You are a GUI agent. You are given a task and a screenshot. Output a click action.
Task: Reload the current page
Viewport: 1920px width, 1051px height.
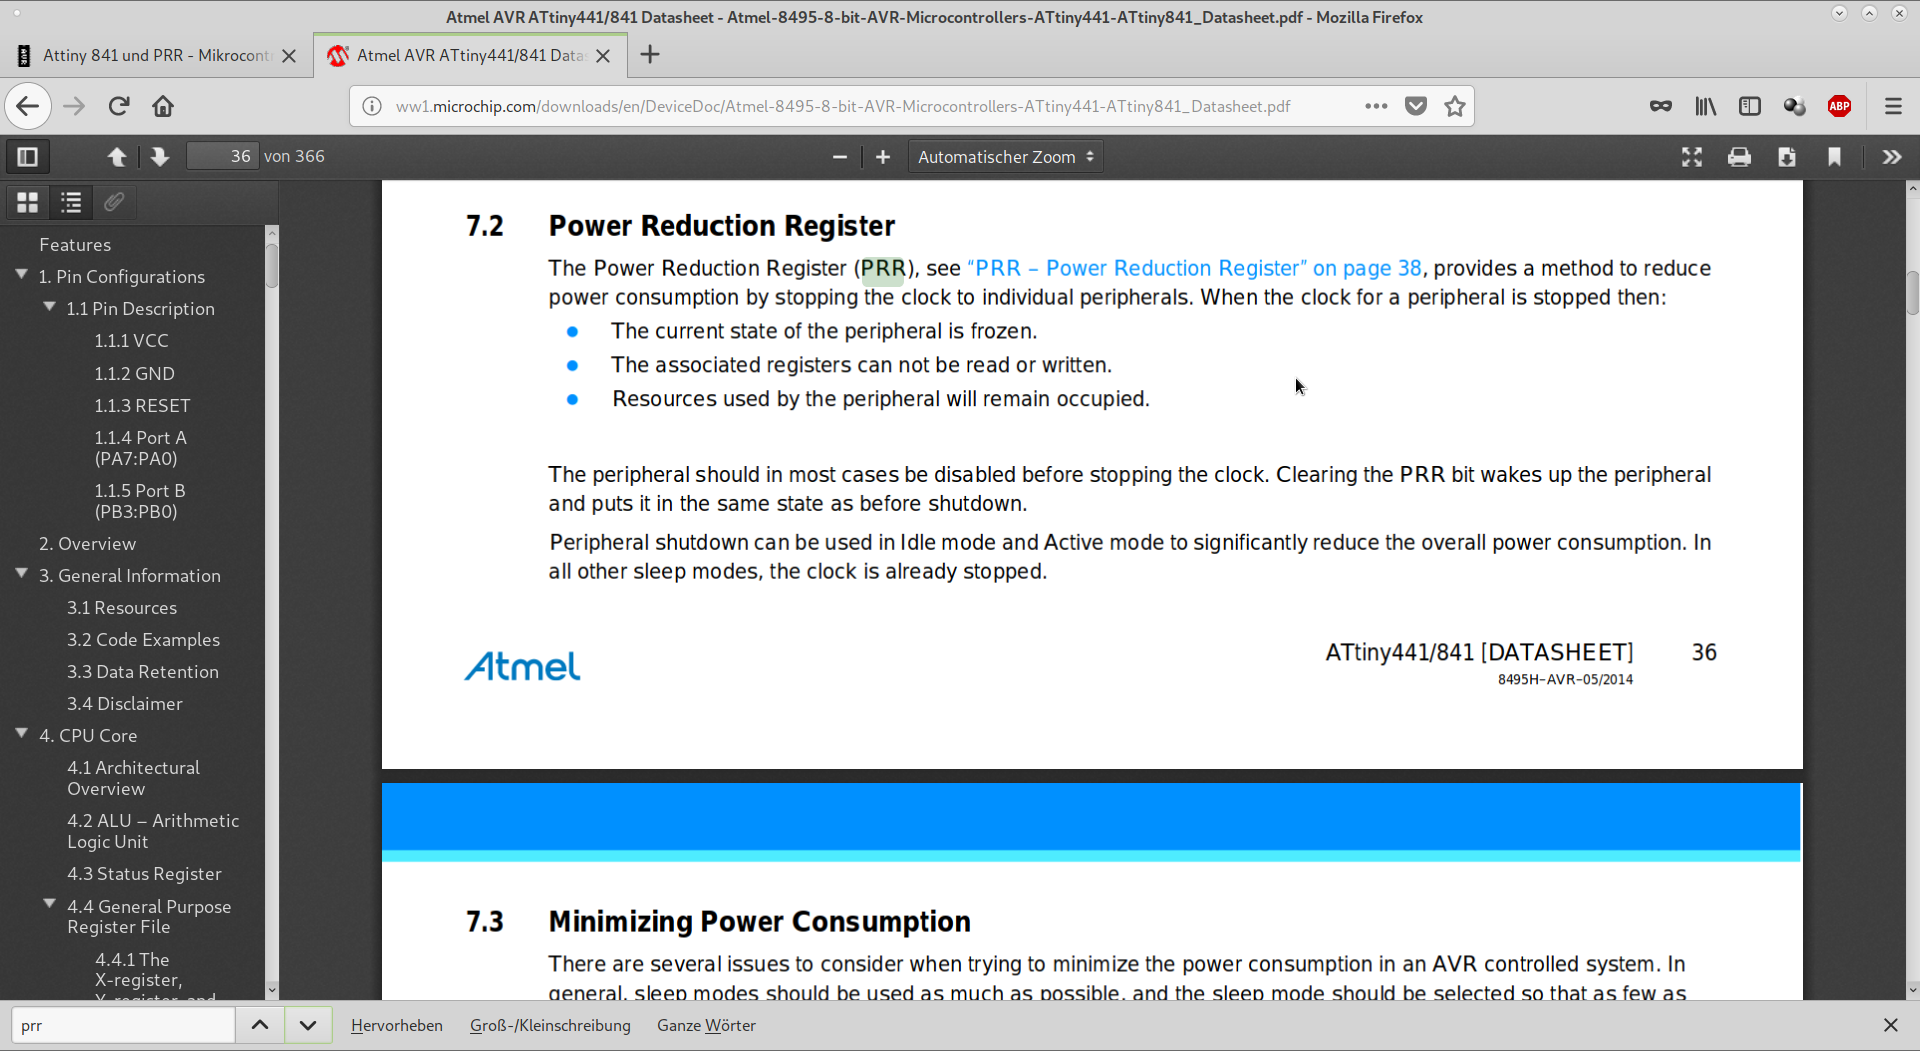pos(119,106)
